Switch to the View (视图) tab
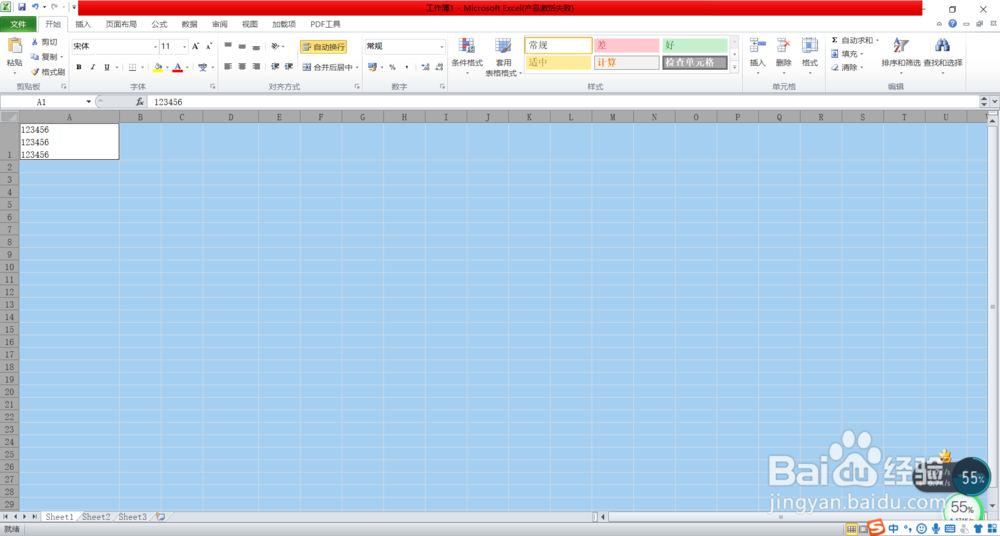The width and height of the screenshot is (1000, 536). tap(250, 24)
